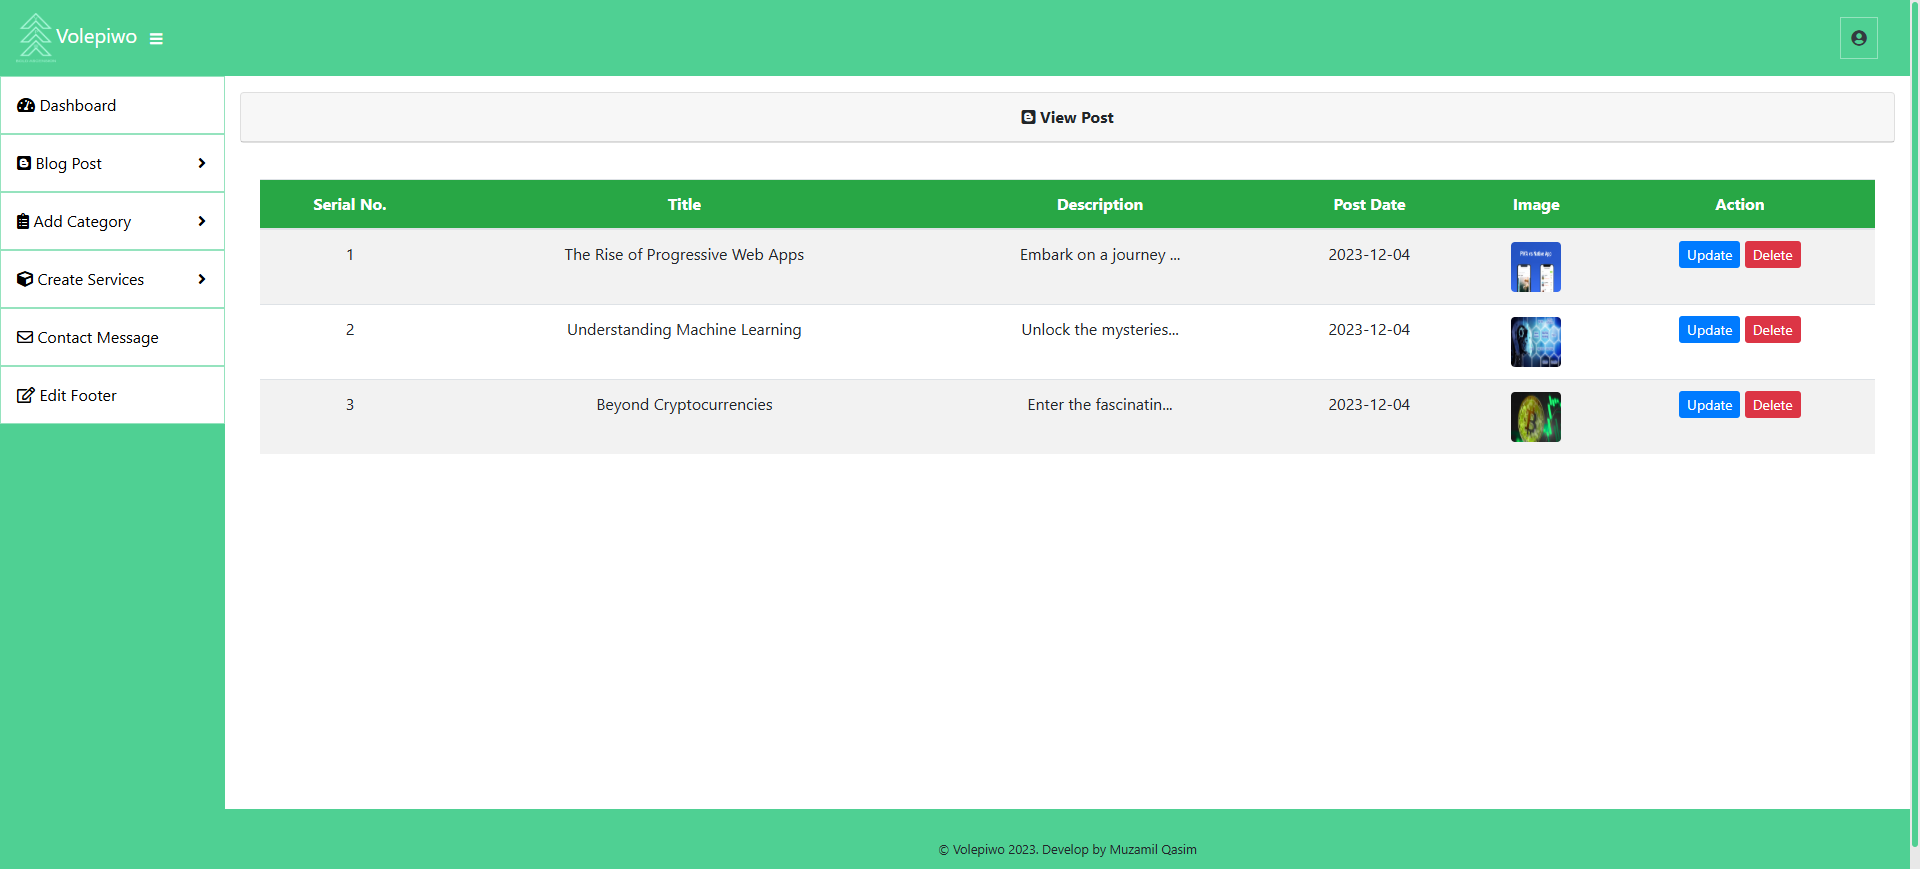The width and height of the screenshot is (1920, 869).
Task: Click the Dashboard gauge icon
Action: [x=26, y=106]
